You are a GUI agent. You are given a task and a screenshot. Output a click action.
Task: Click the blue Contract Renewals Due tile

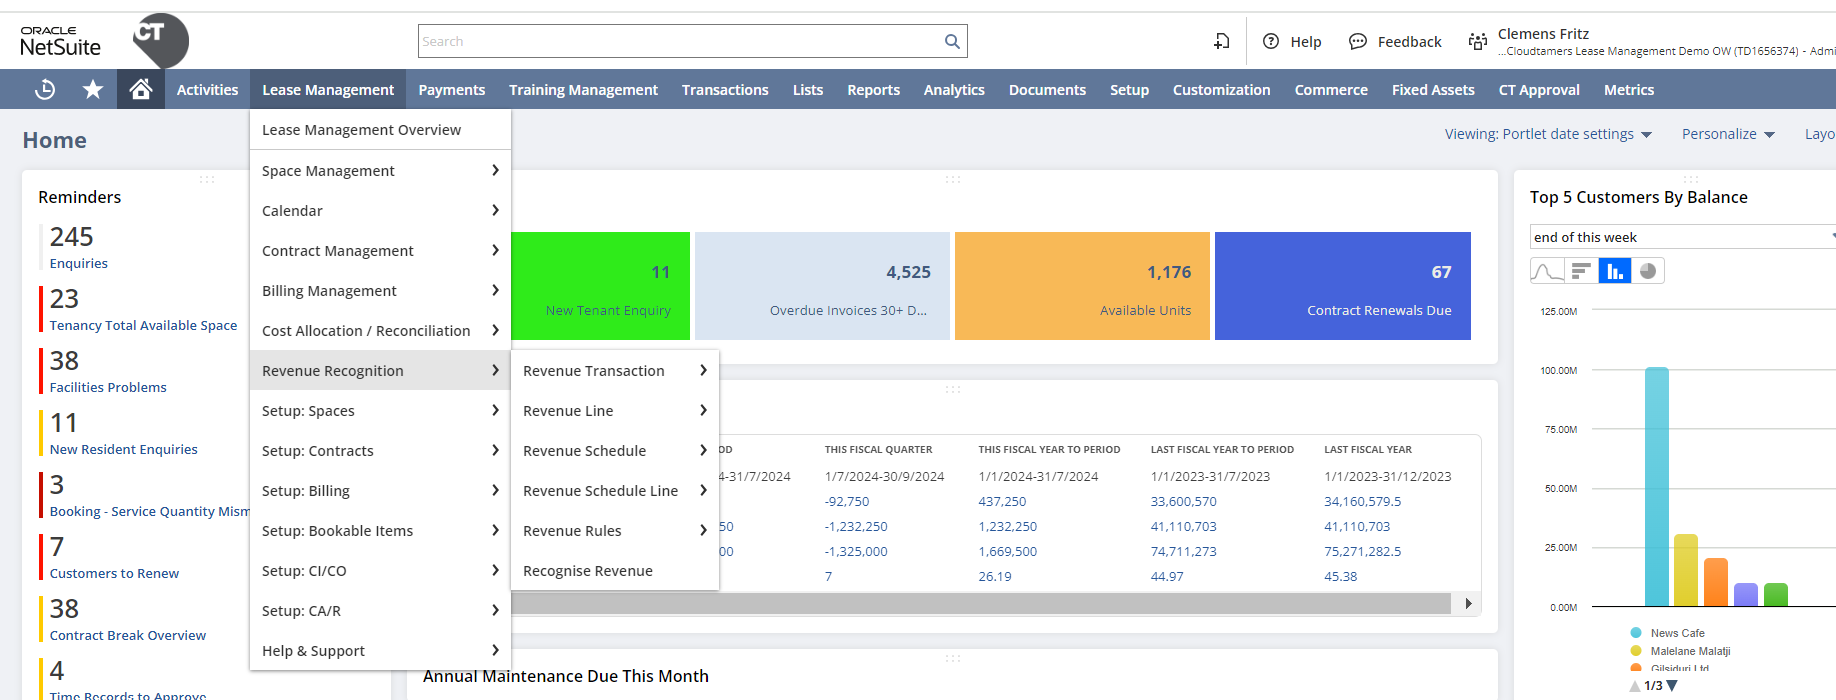(1343, 286)
